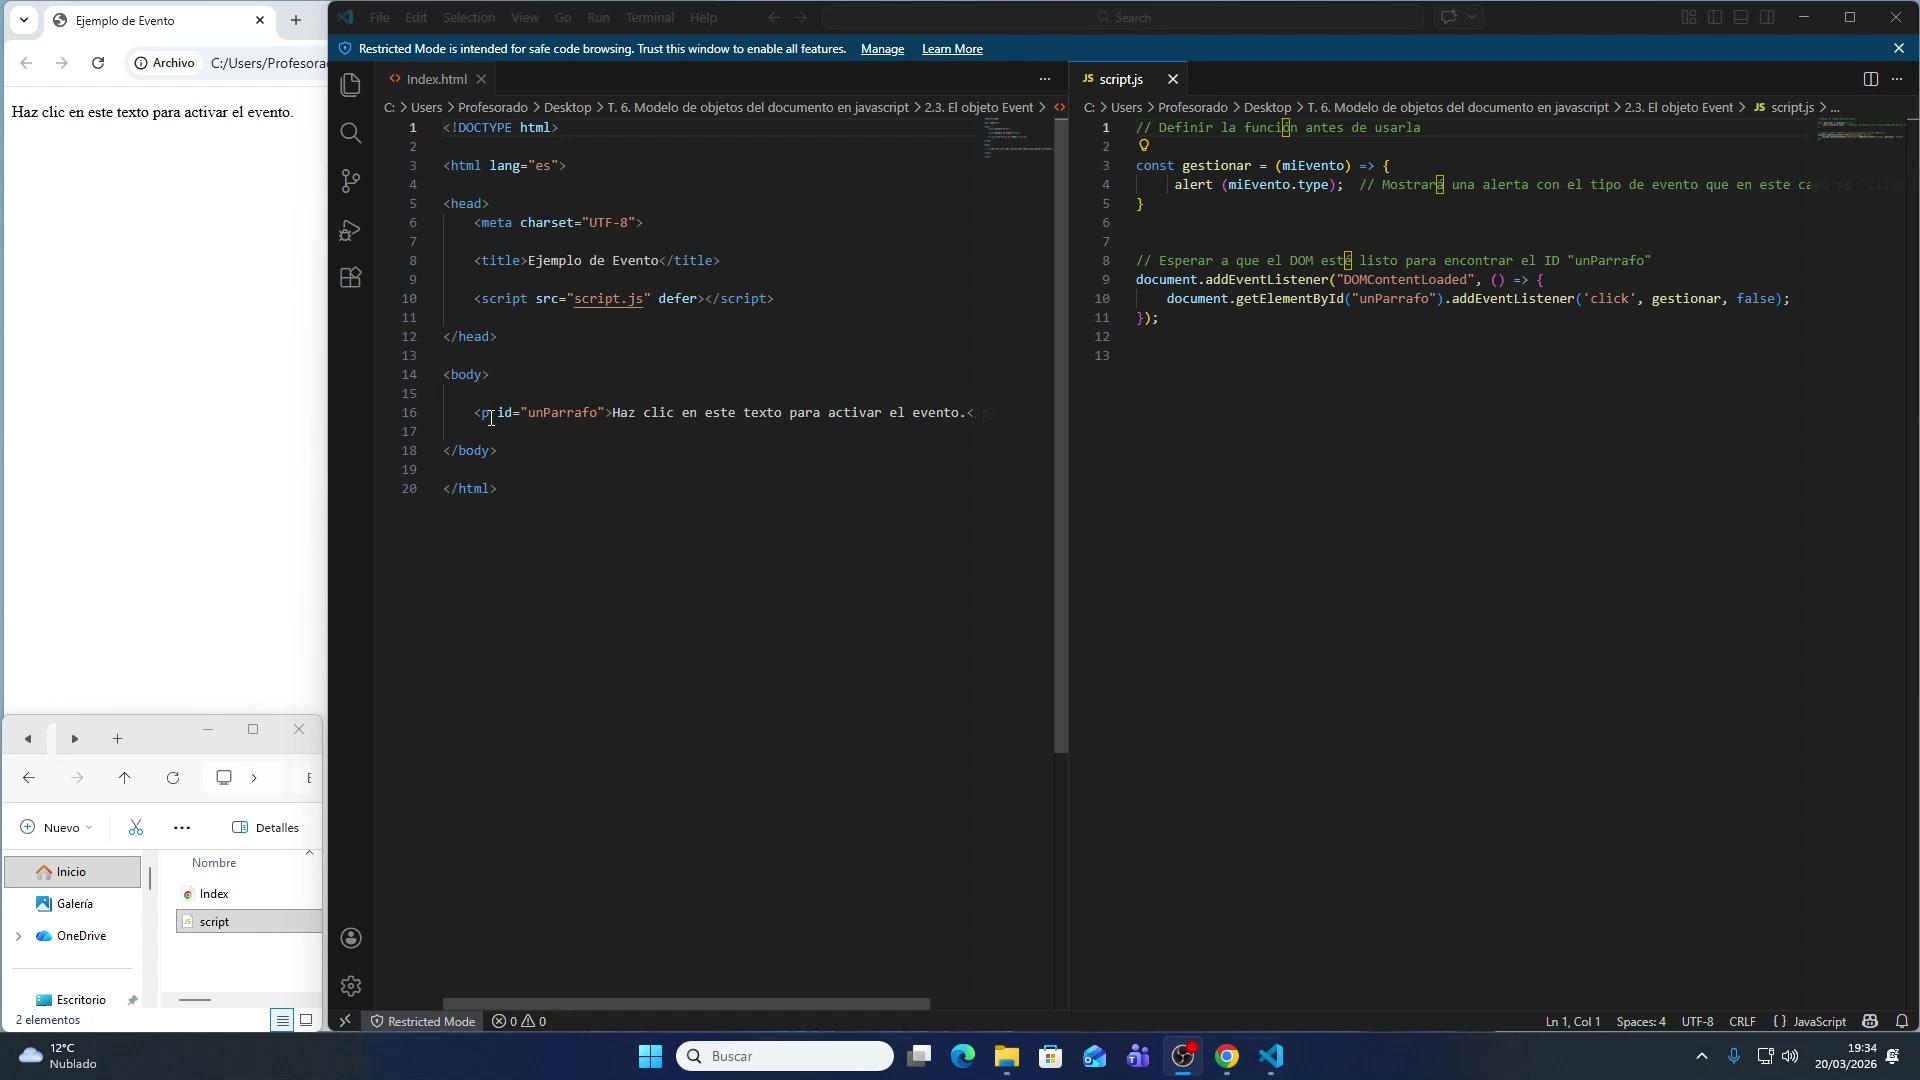
Task: Open the Copilot dropdown arrow in title bar
Action: pyautogui.click(x=1472, y=17)
